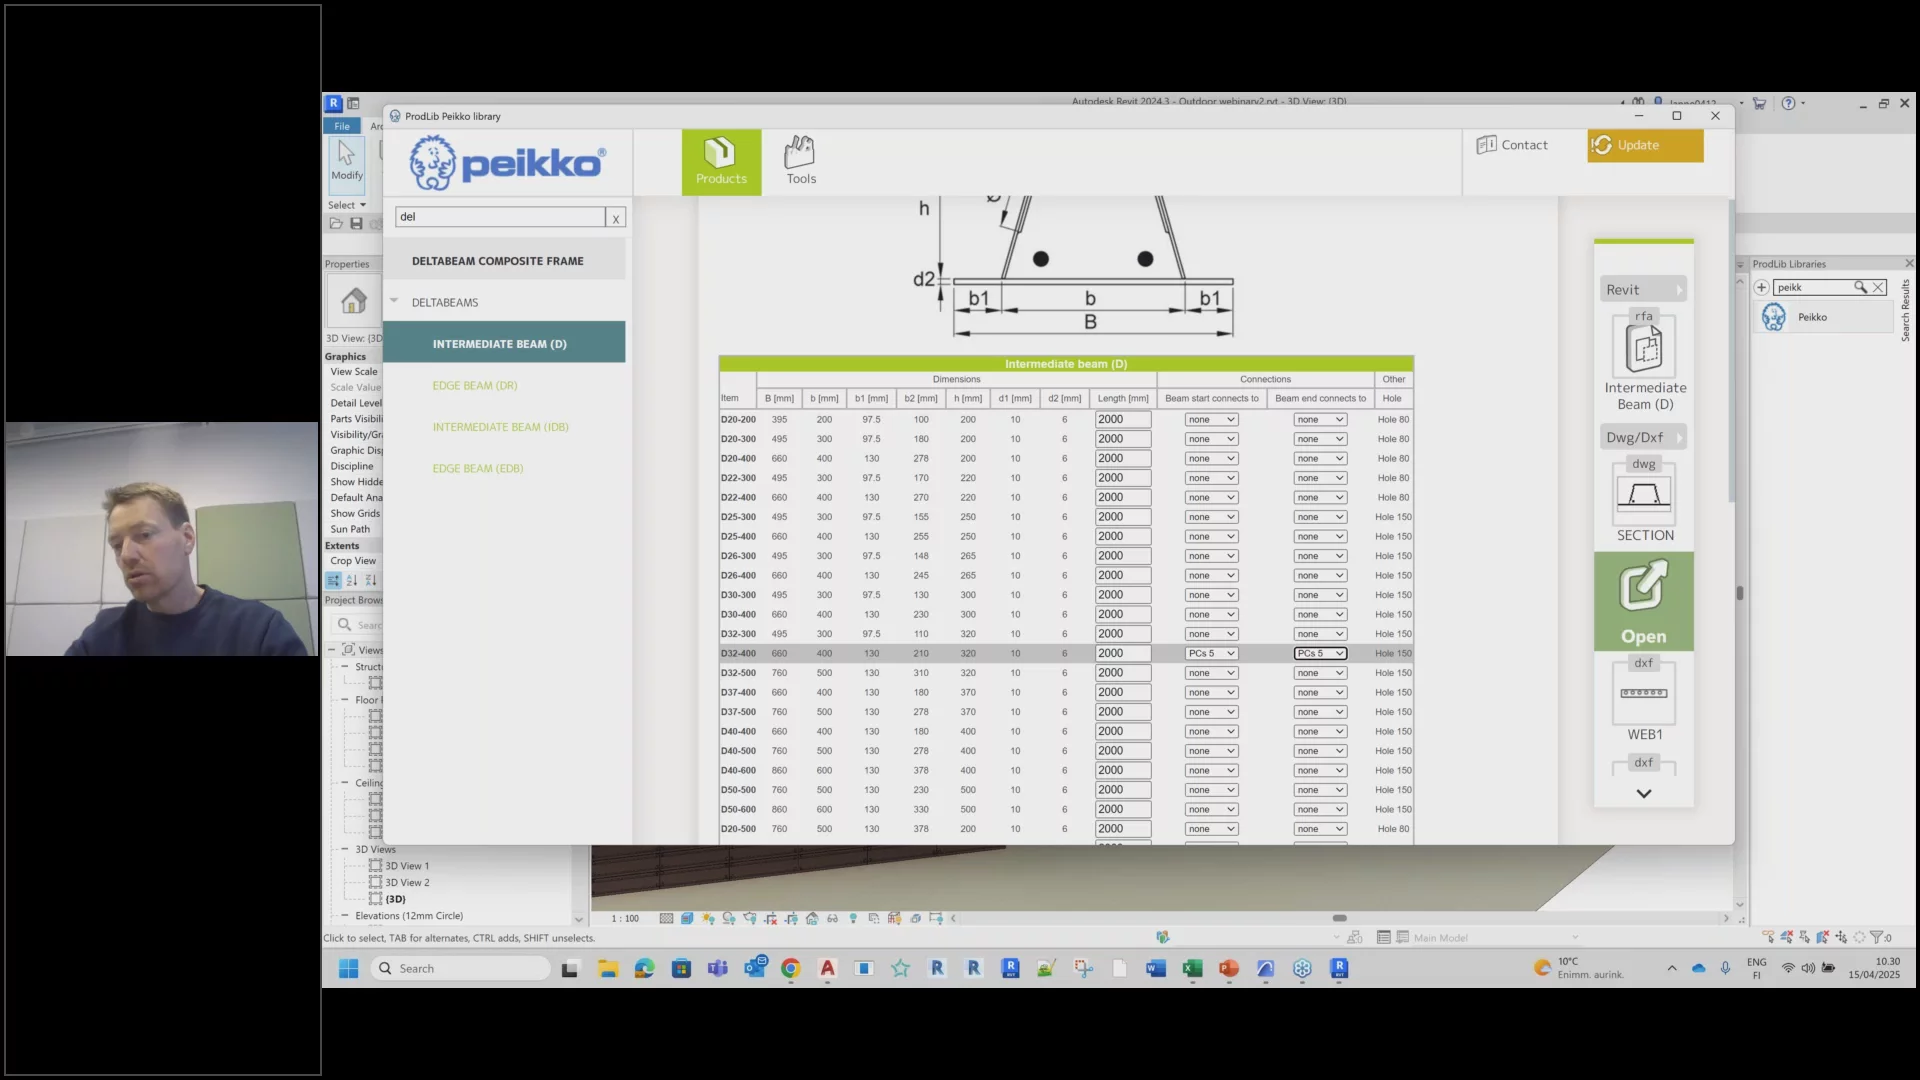Collapse the DELTABEAMS tree group
Screen dimensions: 1920x1080
pyautogui.click(x=394, y=301)
